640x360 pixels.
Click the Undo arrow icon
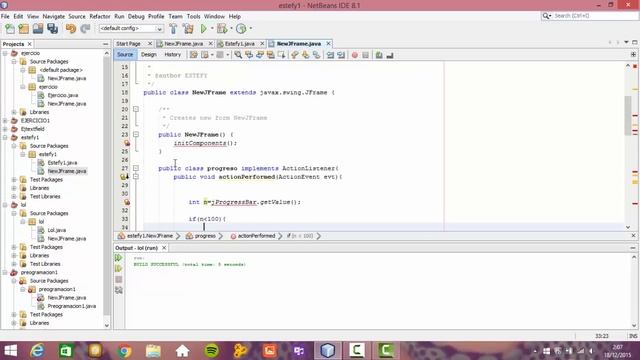[71, 29]
